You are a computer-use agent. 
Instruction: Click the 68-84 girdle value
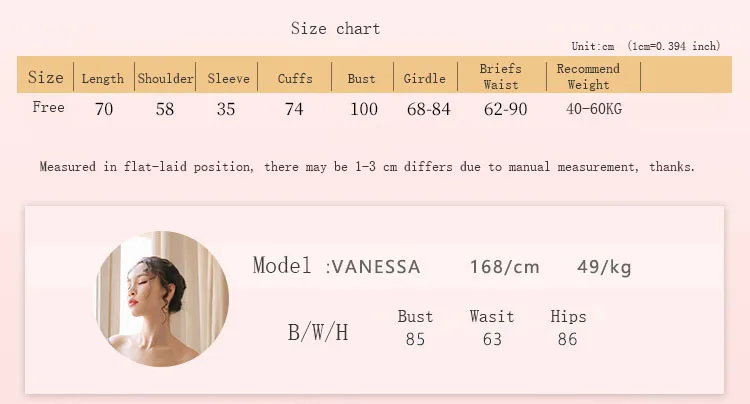[x=429, y=109]
